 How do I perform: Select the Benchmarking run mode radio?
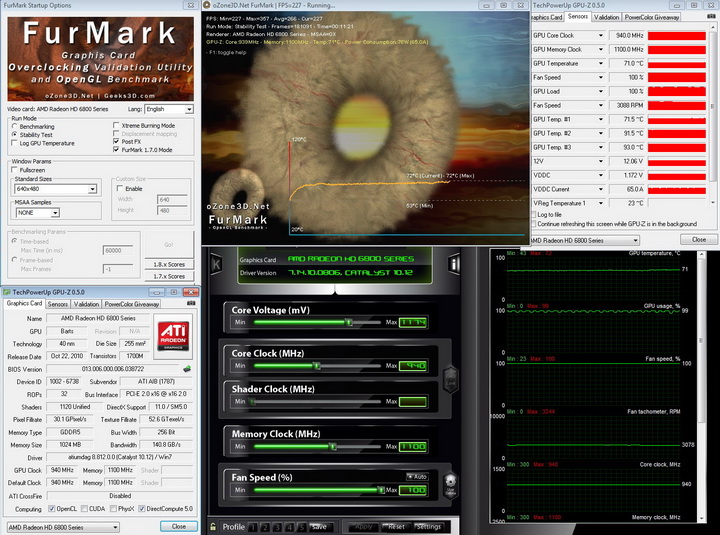point(15,126)
